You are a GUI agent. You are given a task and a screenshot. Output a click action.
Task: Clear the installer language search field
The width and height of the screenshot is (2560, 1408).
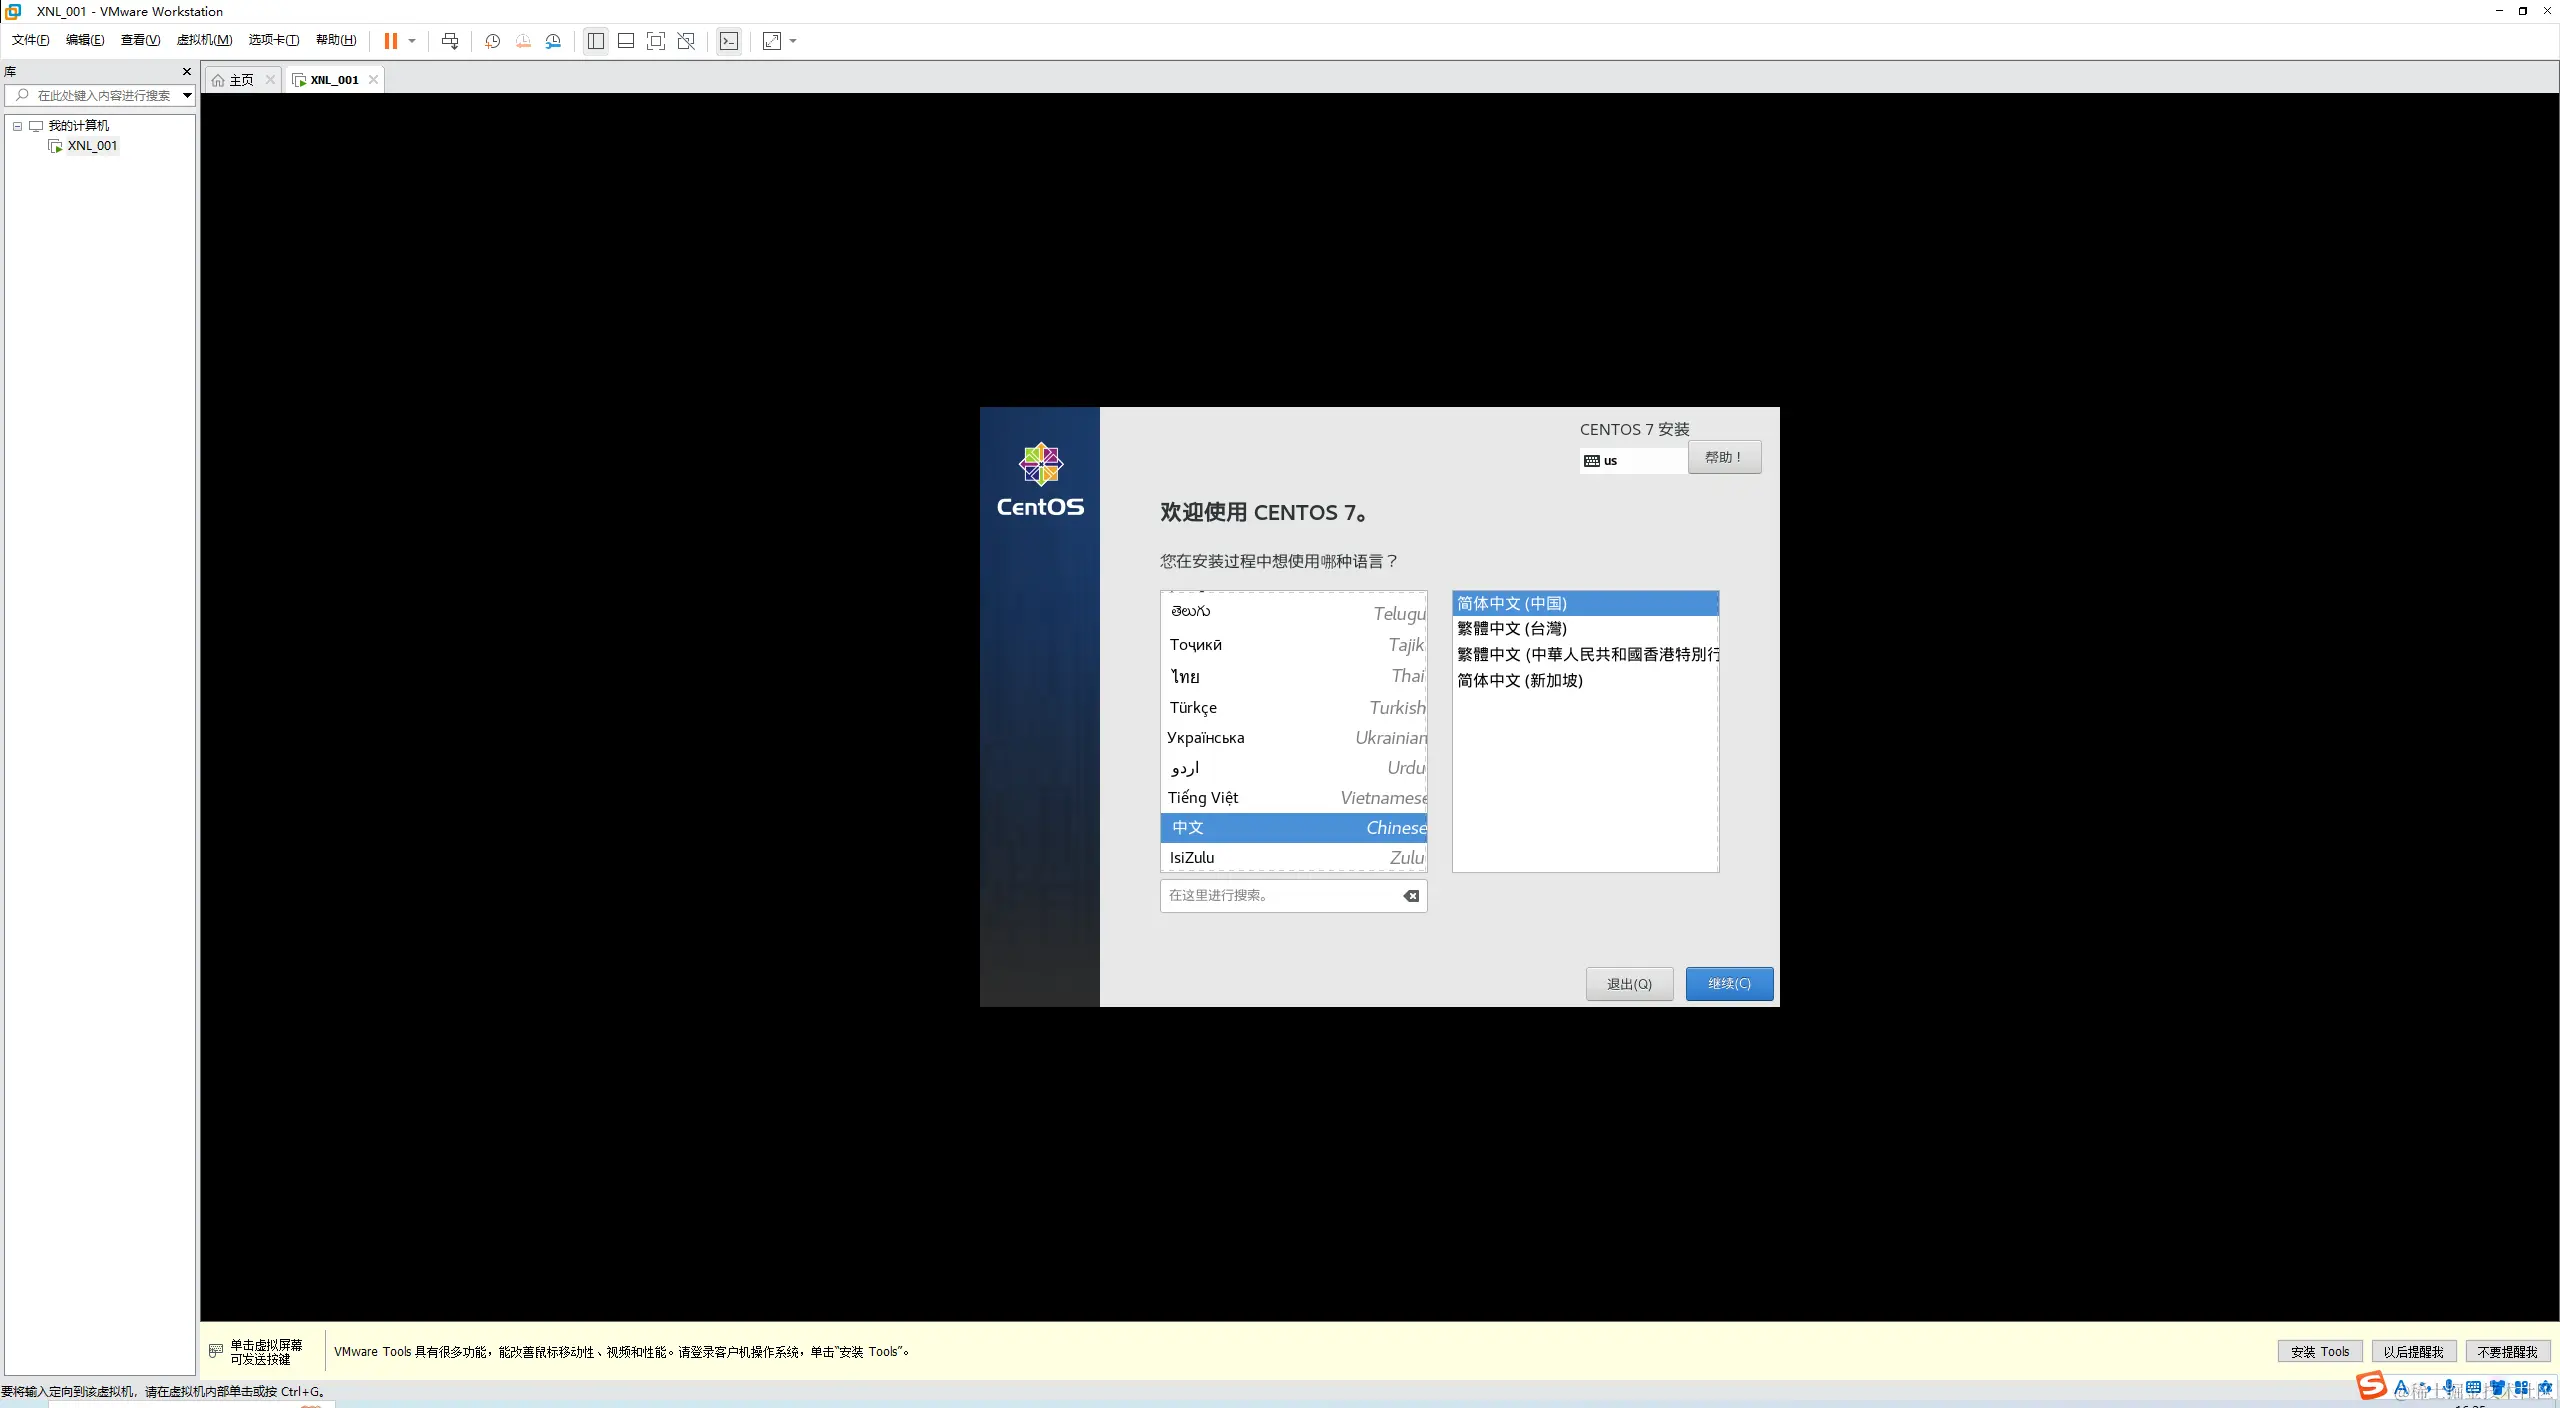[x=1411, y=896]
